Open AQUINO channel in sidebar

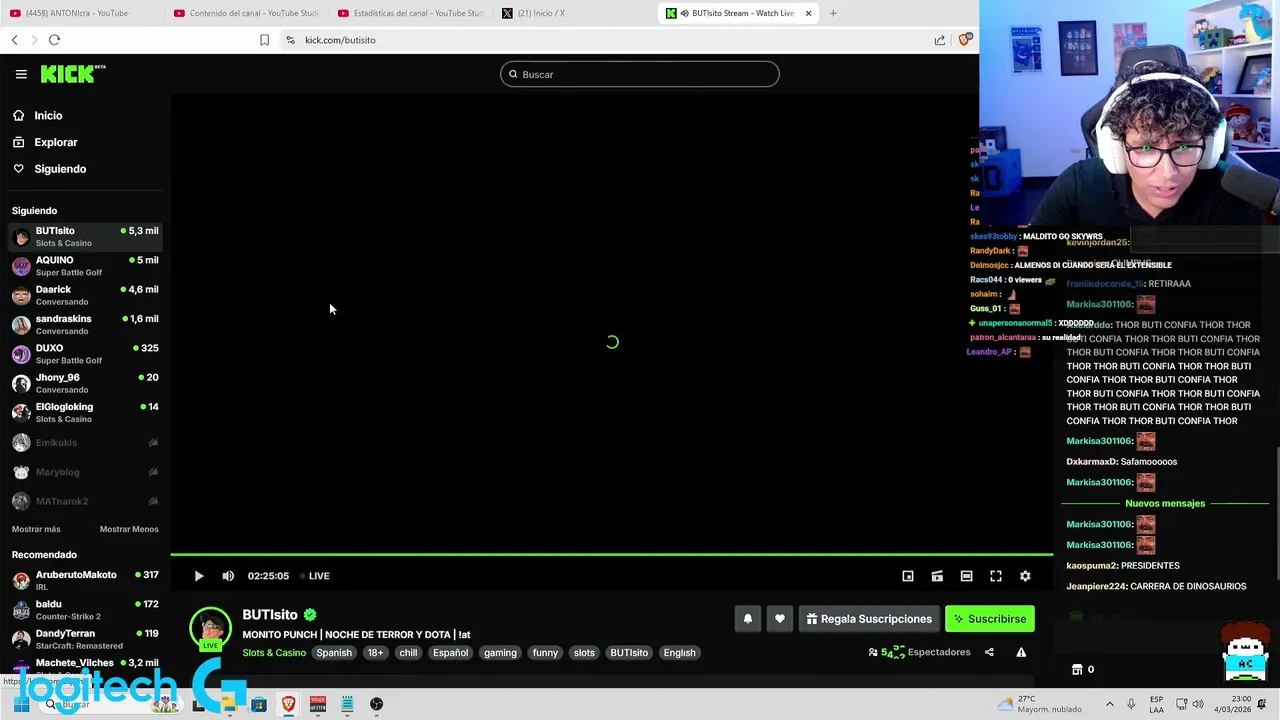tap(85, 266)
